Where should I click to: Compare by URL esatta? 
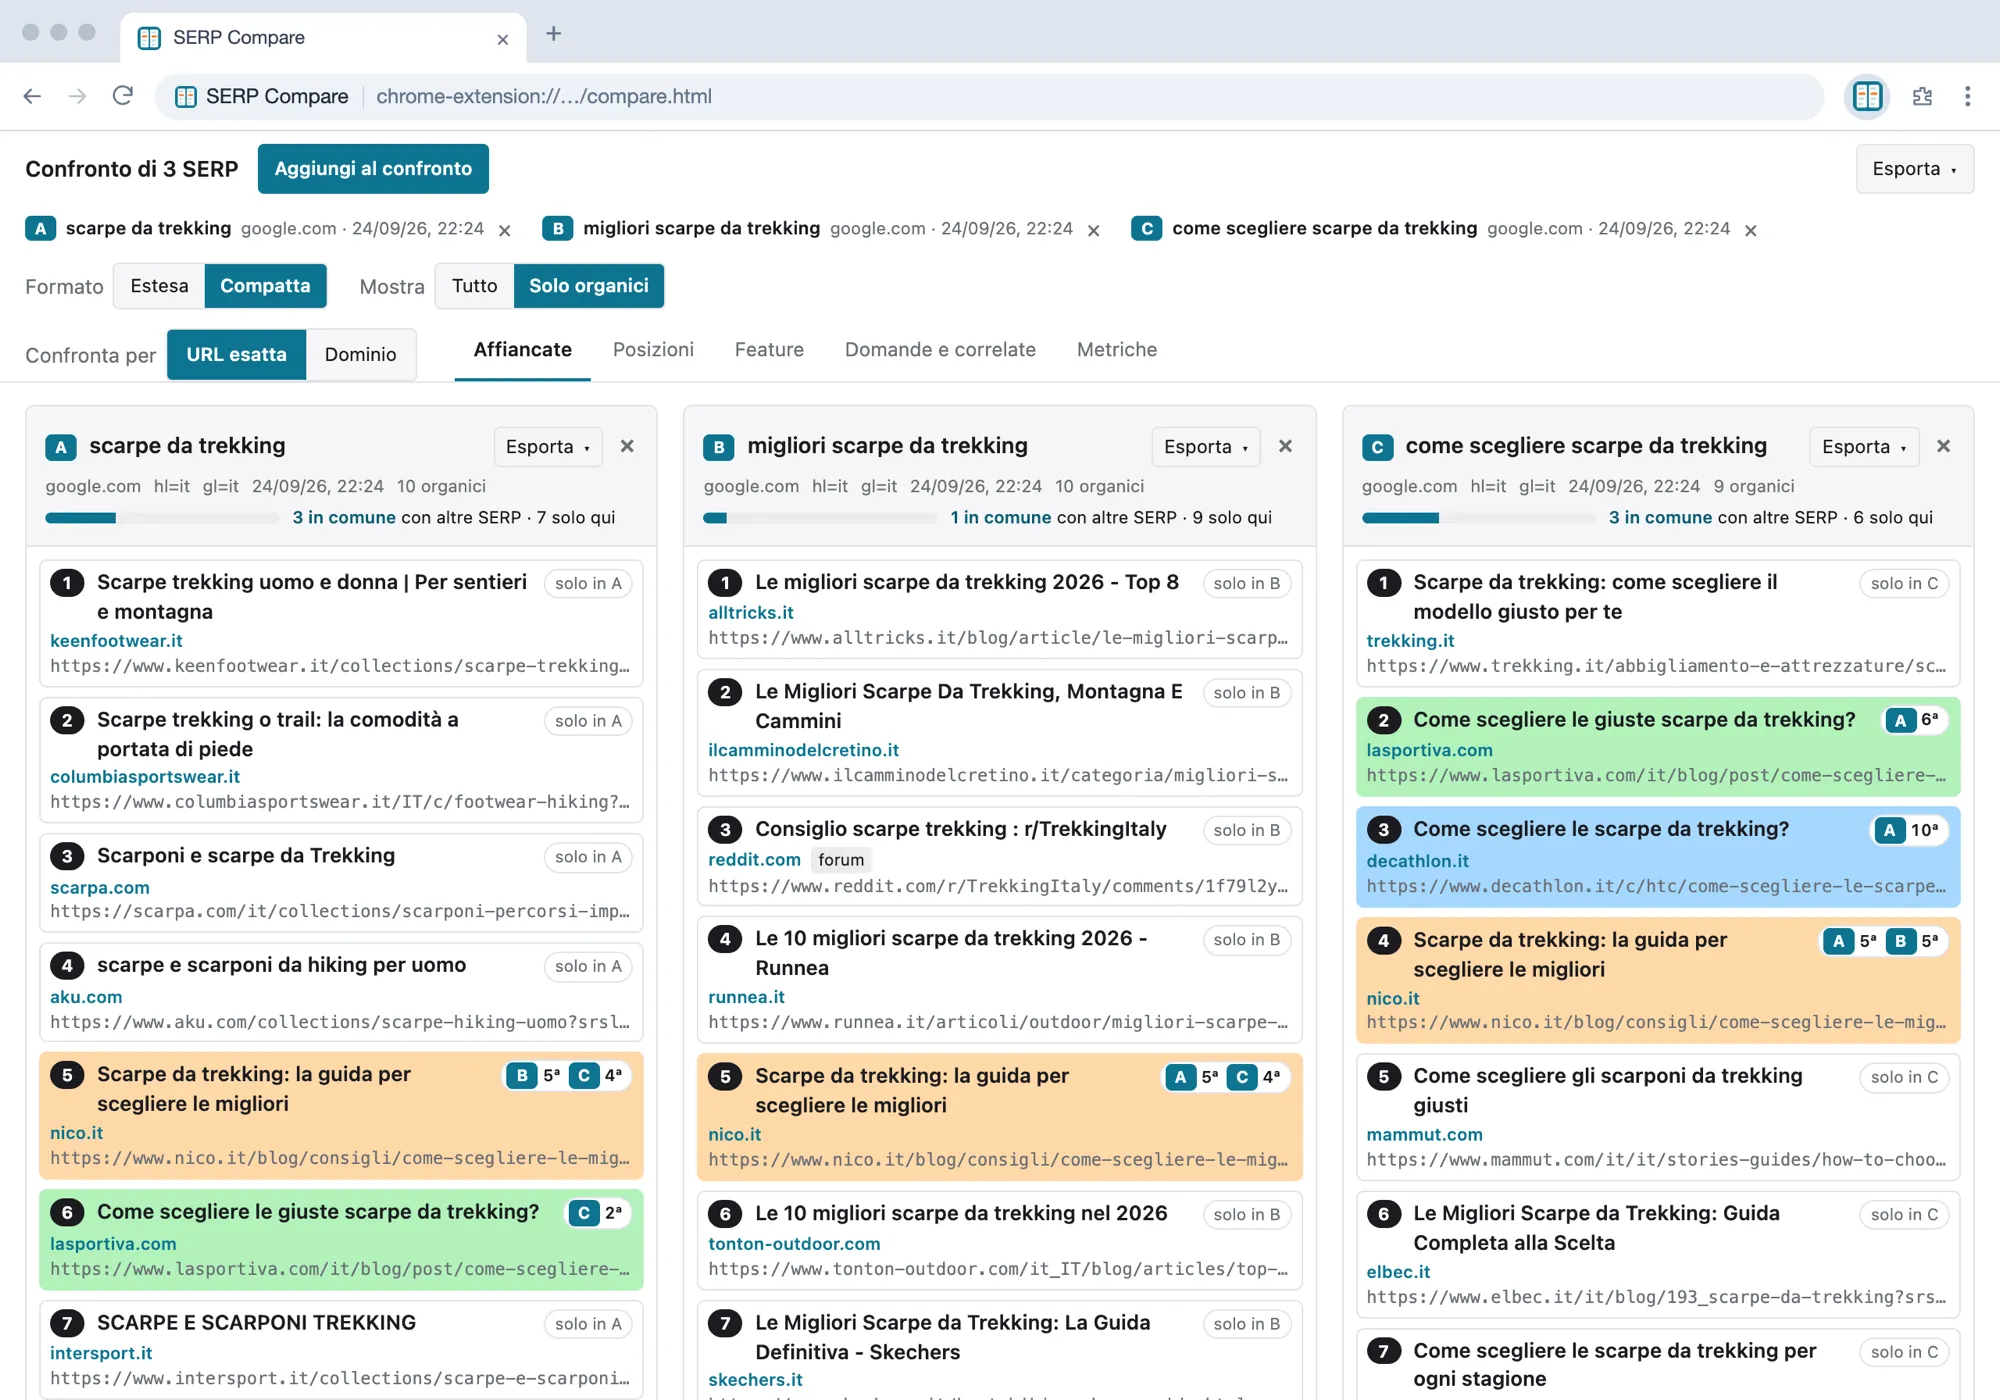pos(236,355)
